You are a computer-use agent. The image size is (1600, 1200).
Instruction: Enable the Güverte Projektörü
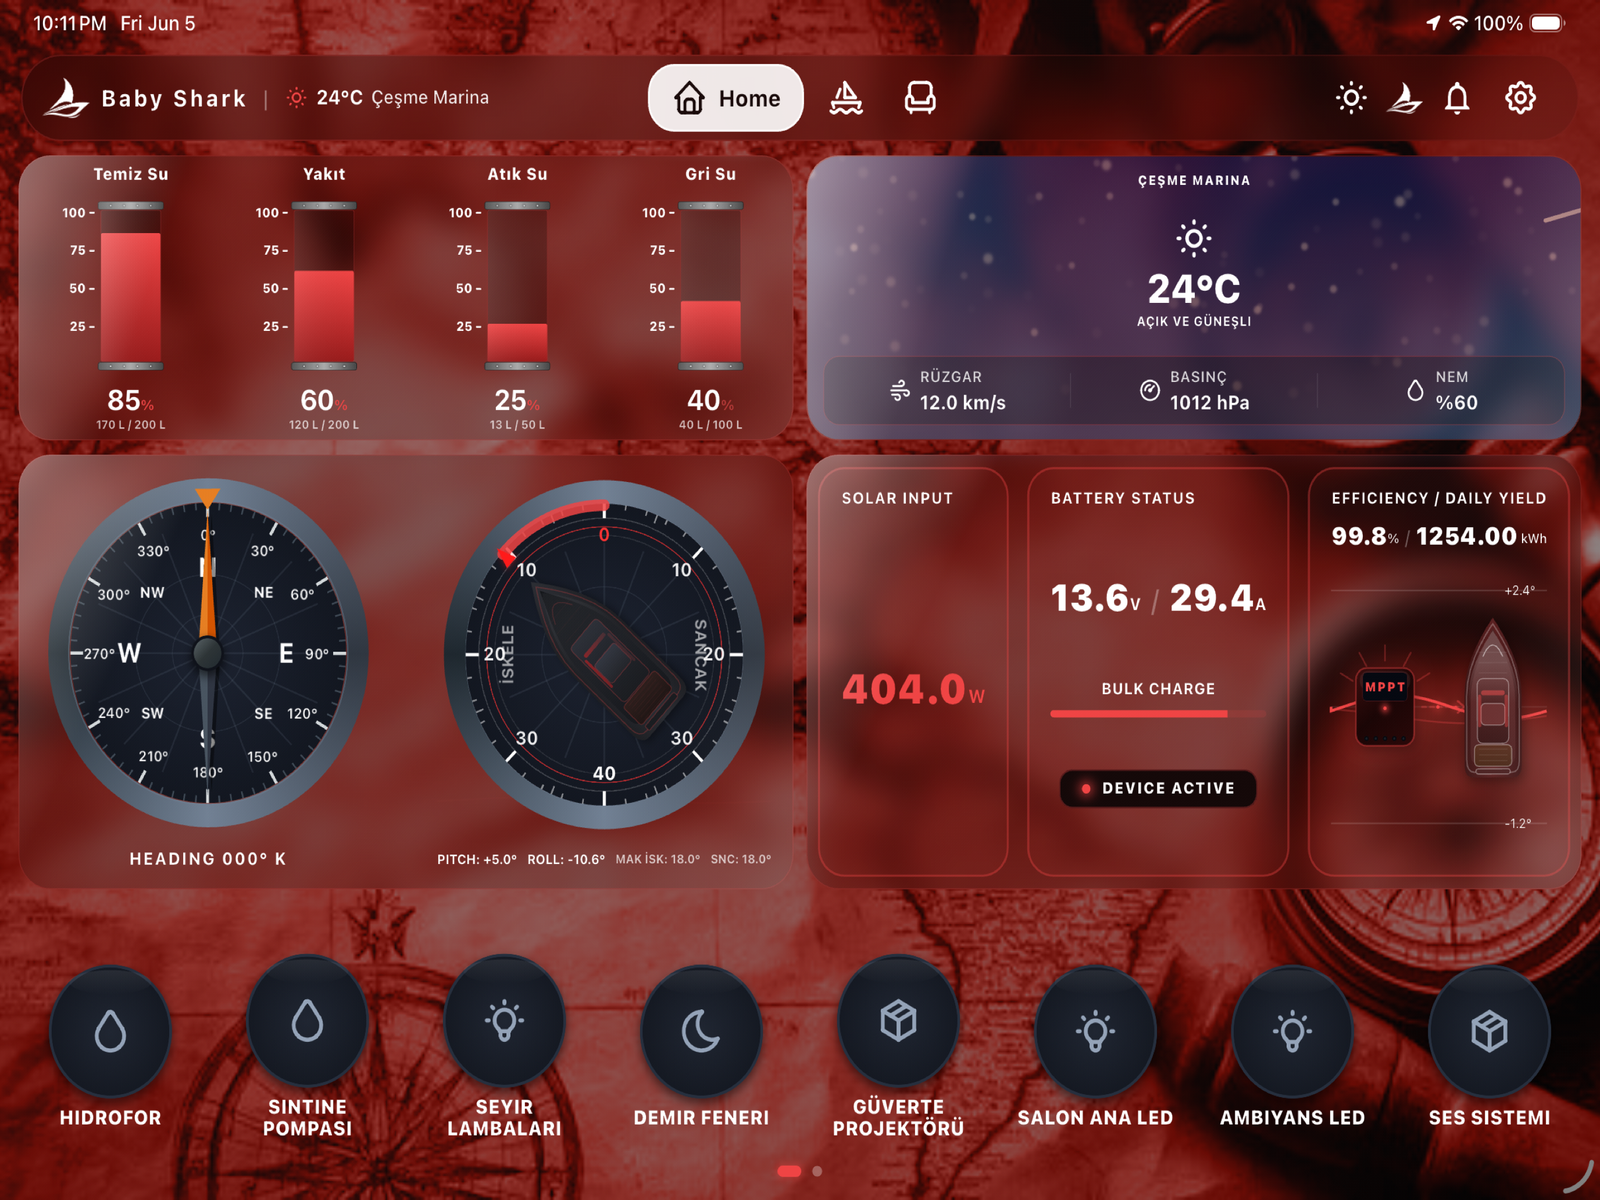click(898, 1021)
